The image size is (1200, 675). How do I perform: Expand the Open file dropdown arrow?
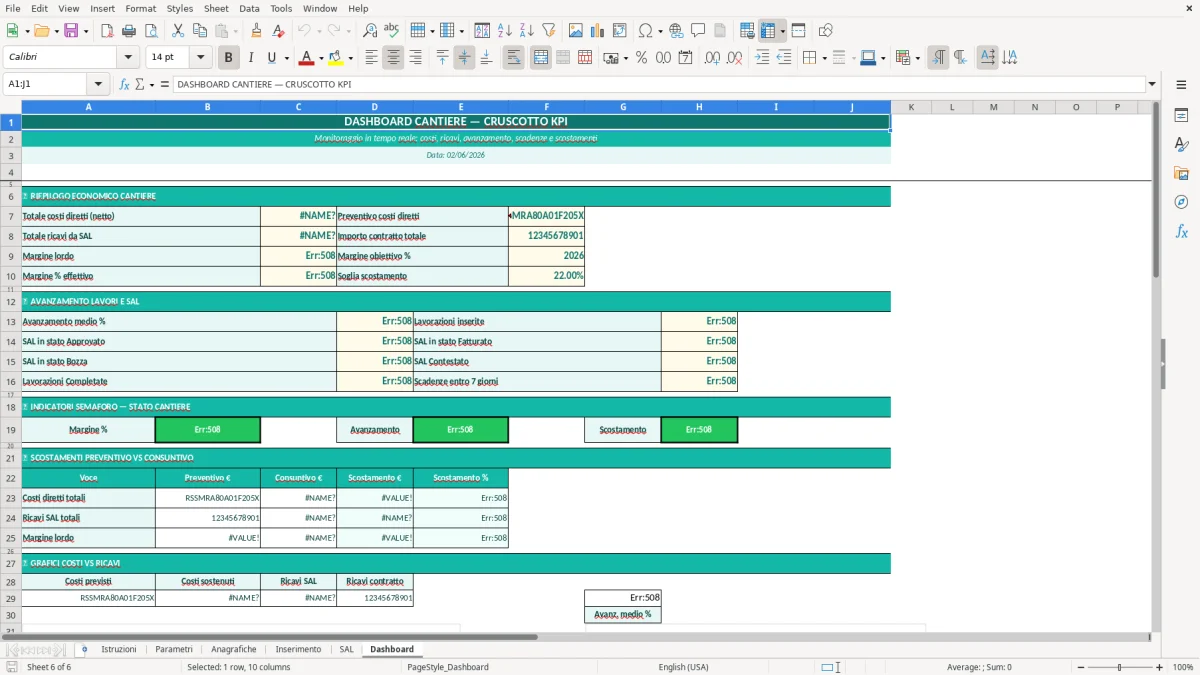point(54,30)
